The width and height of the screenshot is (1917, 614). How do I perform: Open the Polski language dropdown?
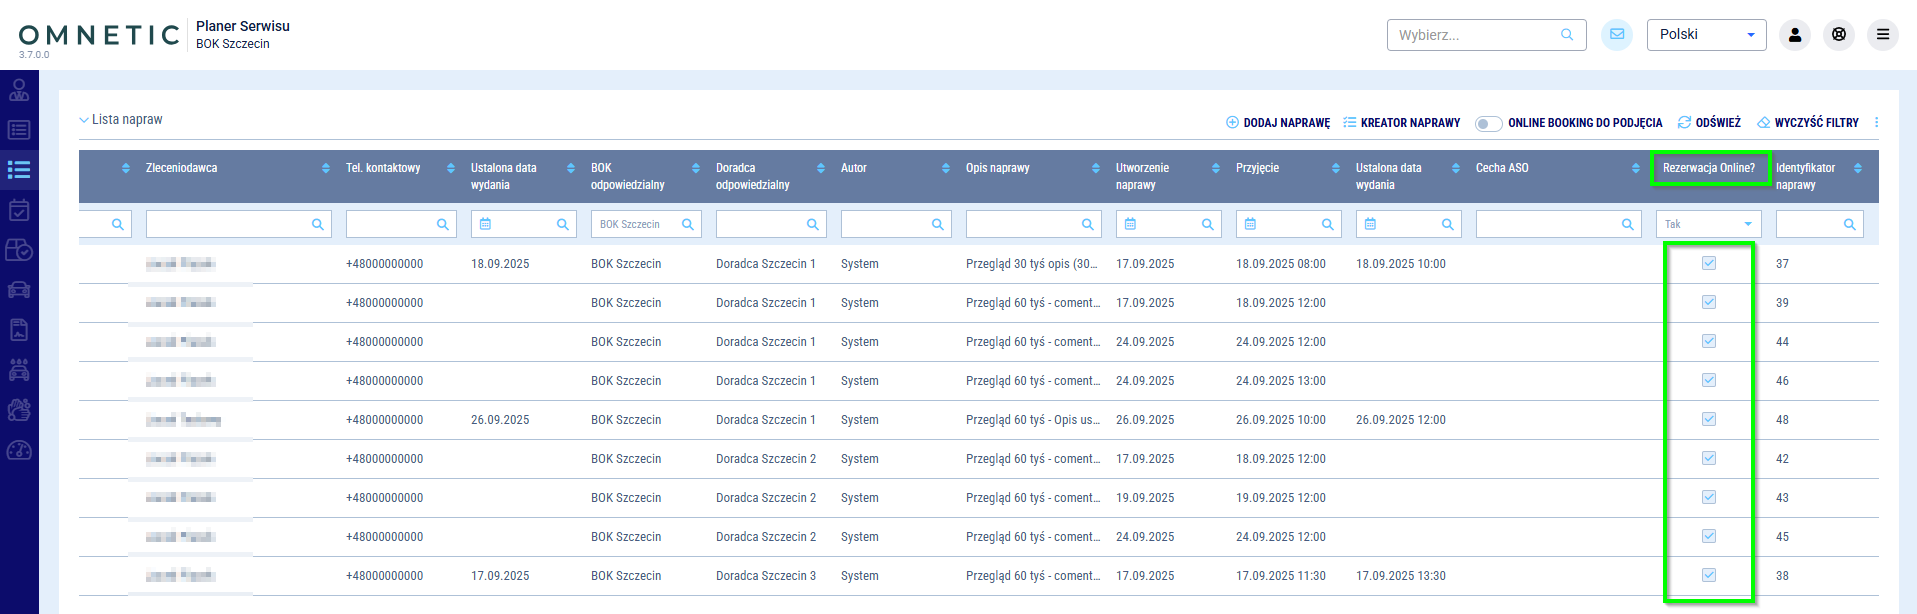click(1706, 35)
